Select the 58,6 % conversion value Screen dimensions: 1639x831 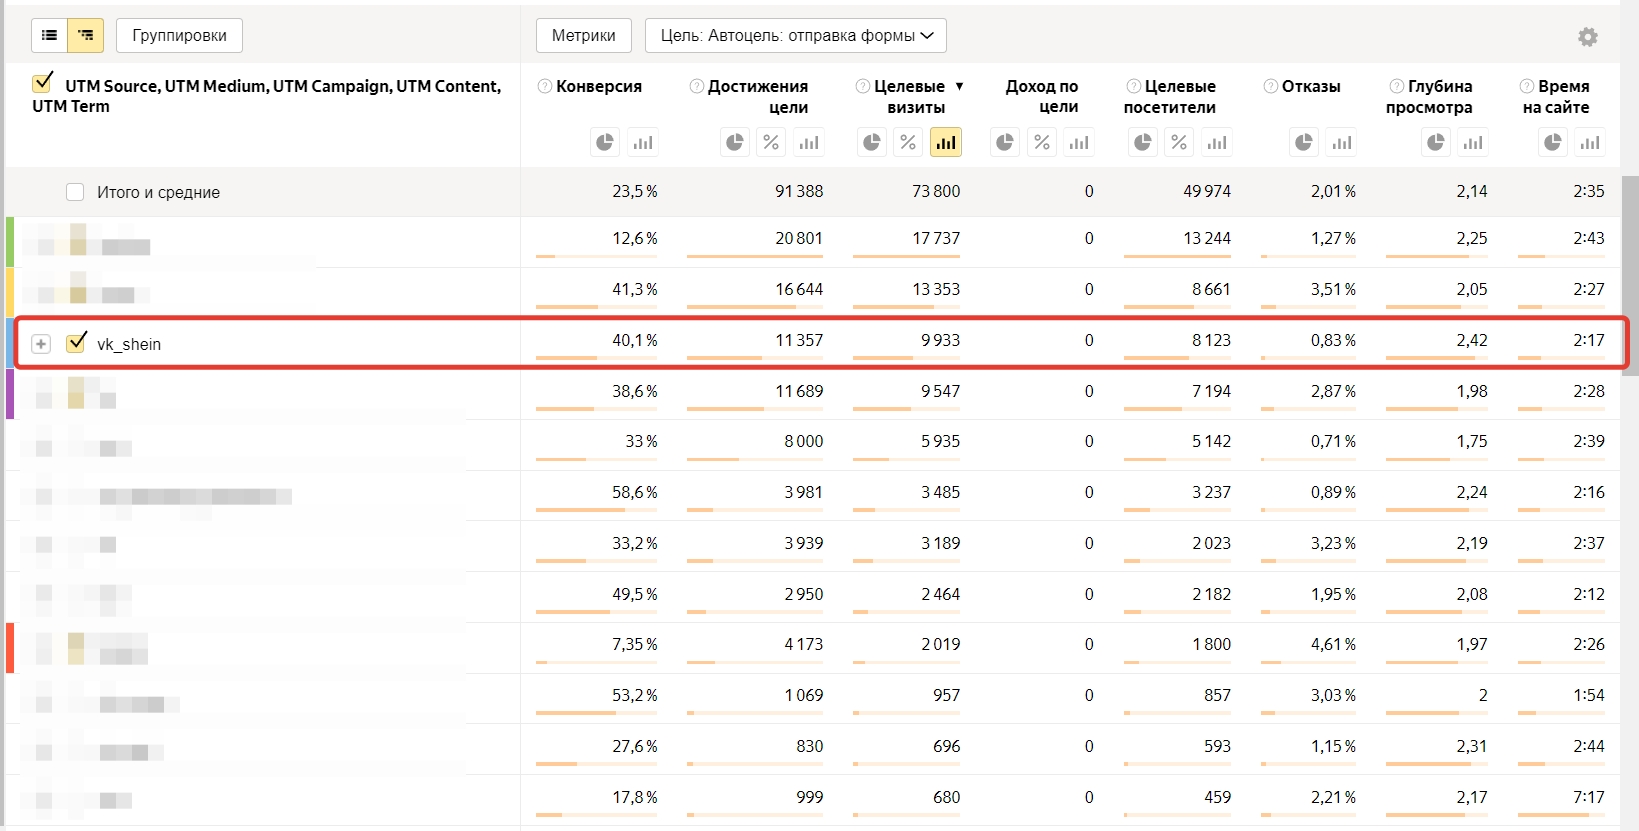click(635, 492)
